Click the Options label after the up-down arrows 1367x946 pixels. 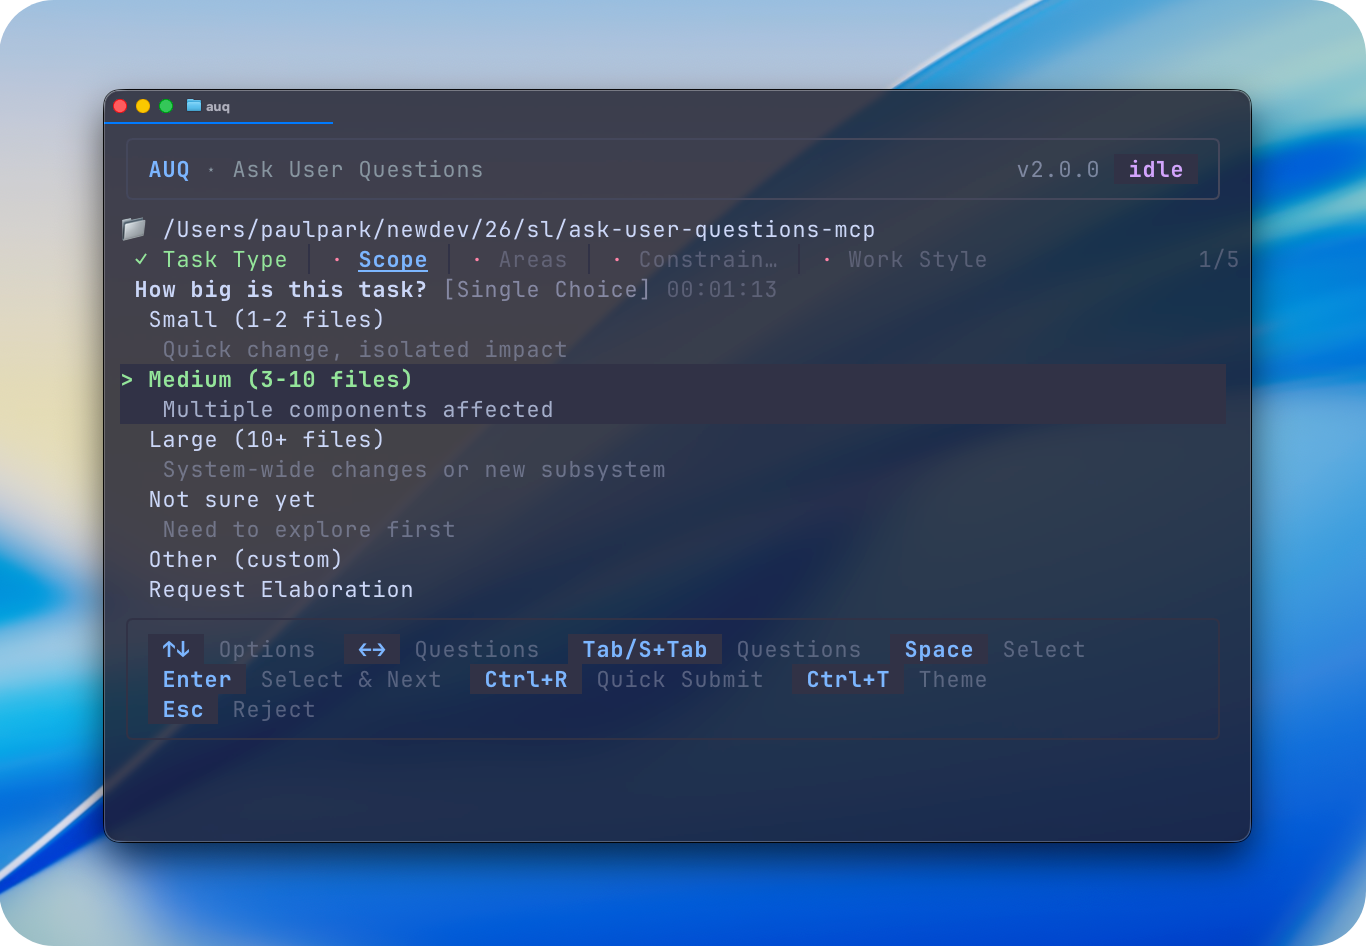tap(267, 650)
